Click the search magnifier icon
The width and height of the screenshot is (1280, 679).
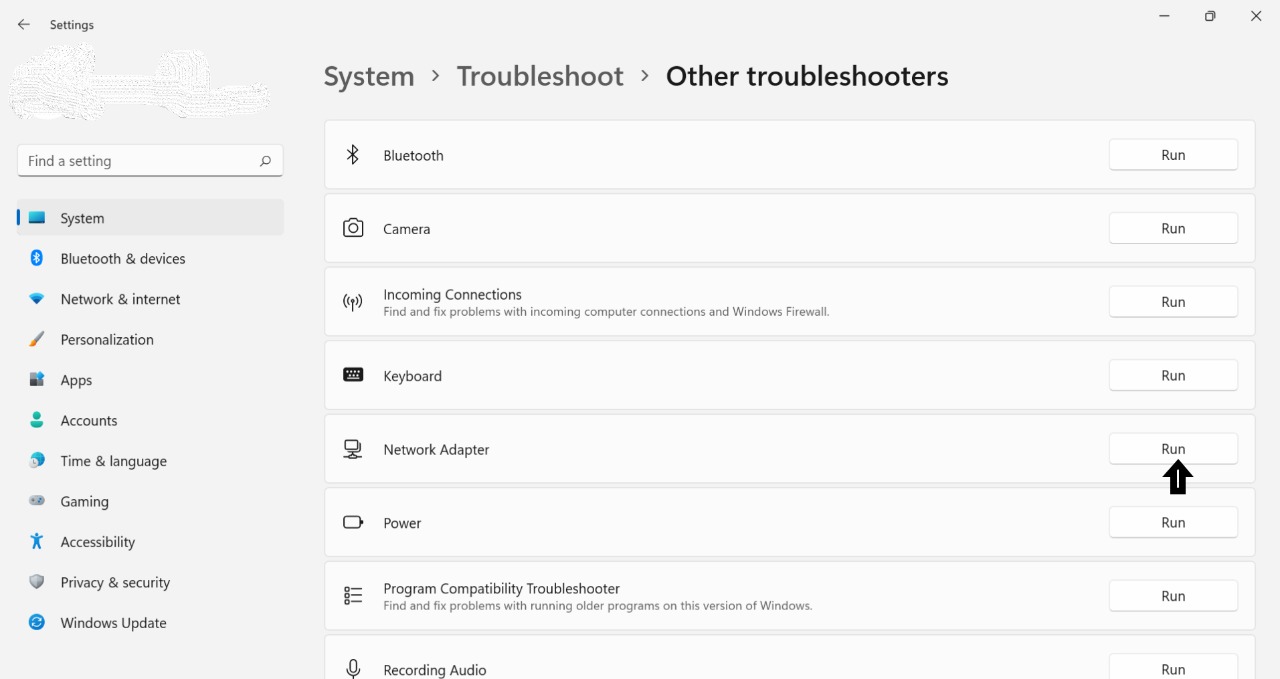tap(265, 161)
